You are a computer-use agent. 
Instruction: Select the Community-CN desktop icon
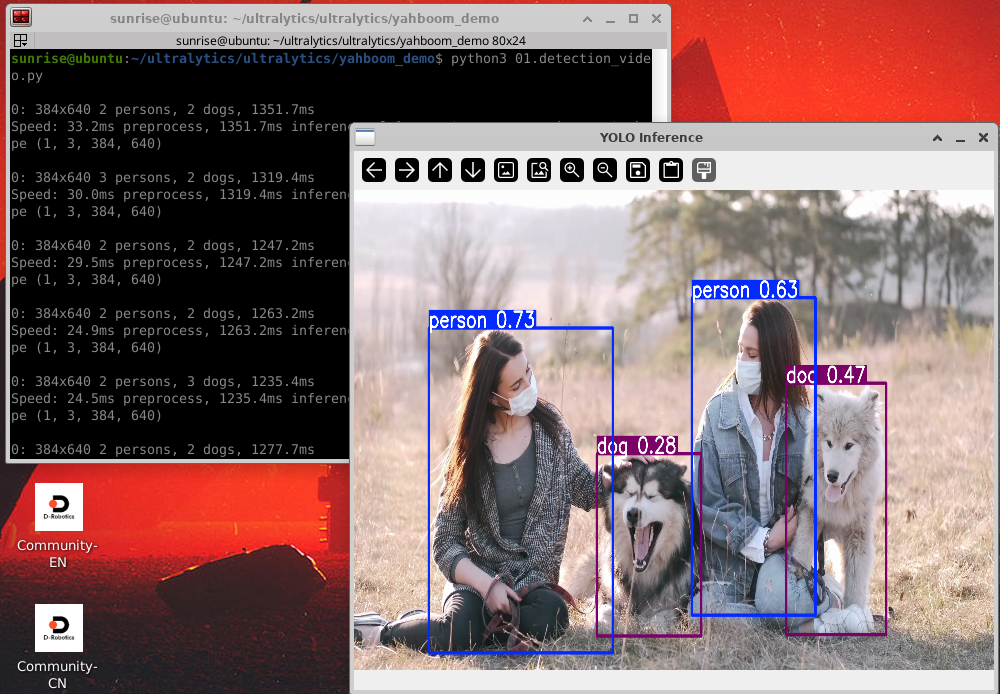[58, 647]
